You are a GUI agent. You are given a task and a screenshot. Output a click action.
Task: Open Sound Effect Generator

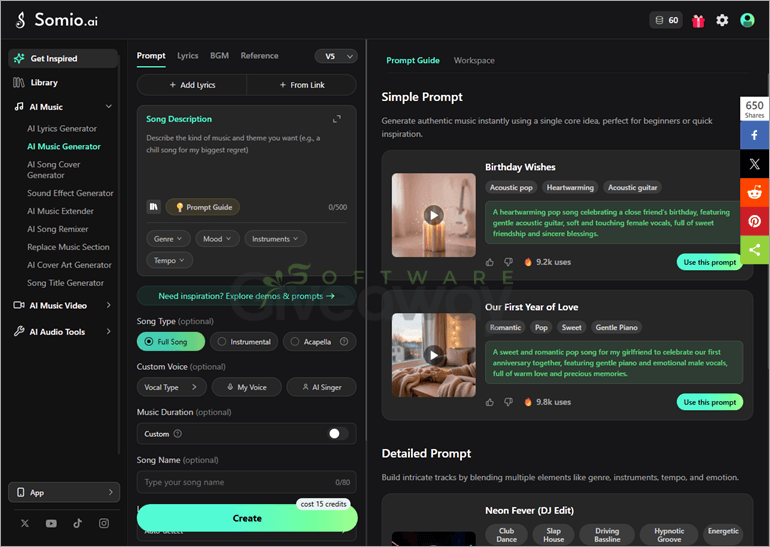(70, 193)
